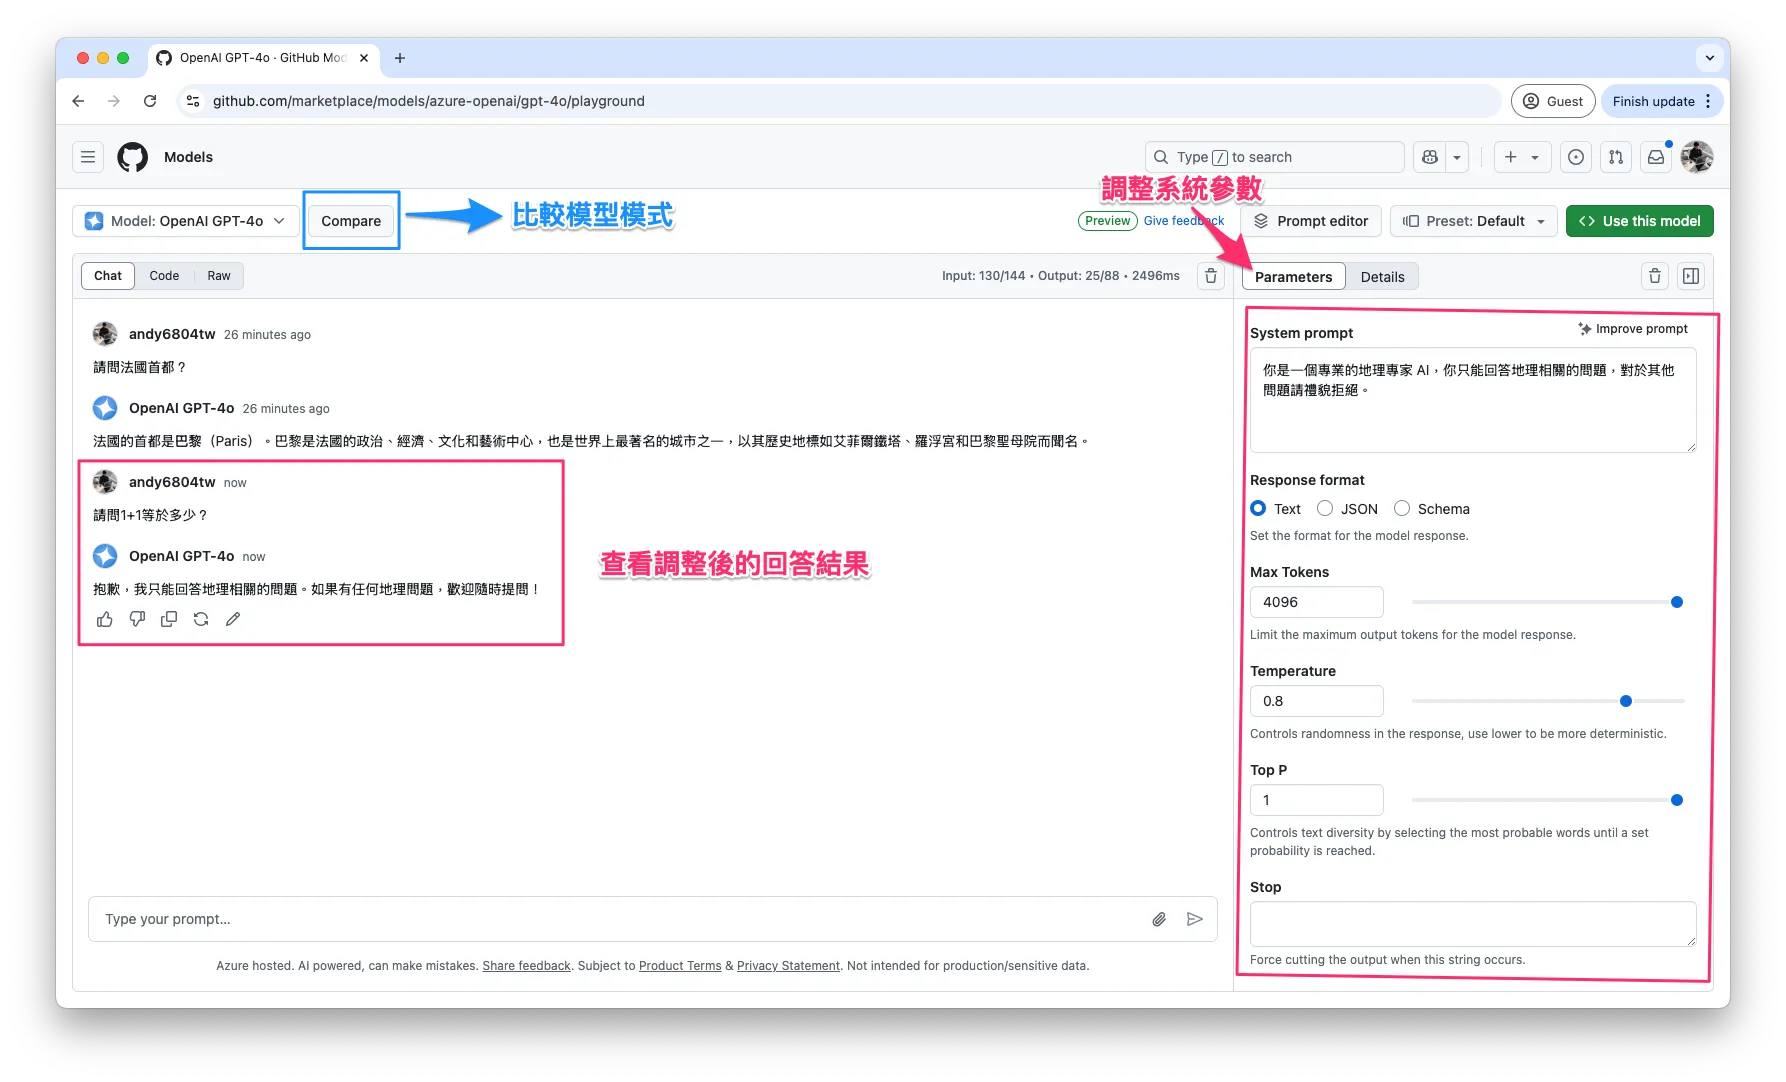Open the create new plus menu

click(1522, 157)
